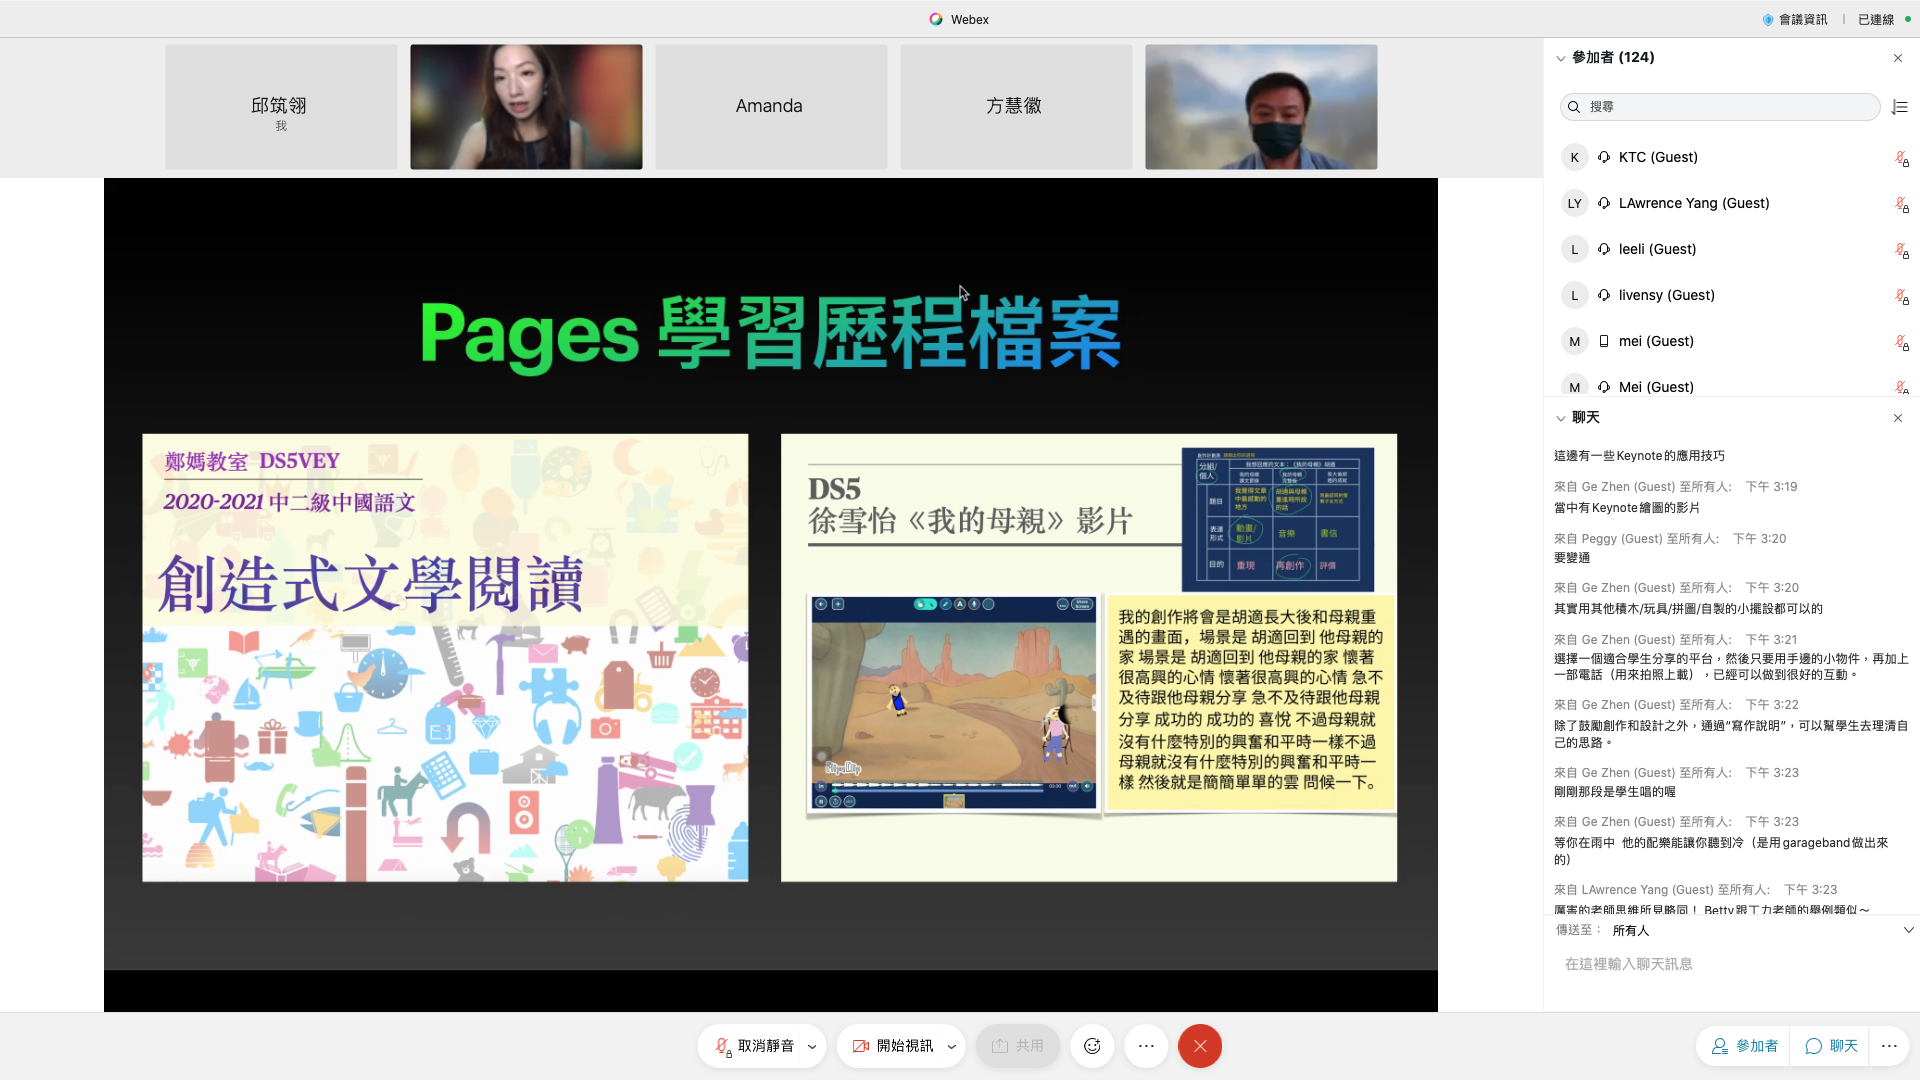Screen dimensions: 1920x1080
Task: Toggle the 參加者 panel button
Action: click(1745, 1046)
